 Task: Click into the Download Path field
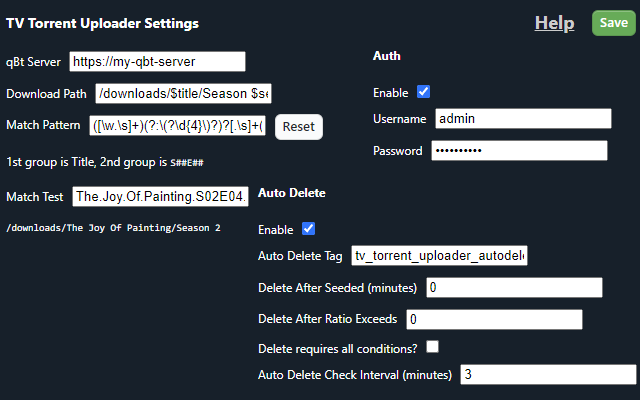[183, 94]
